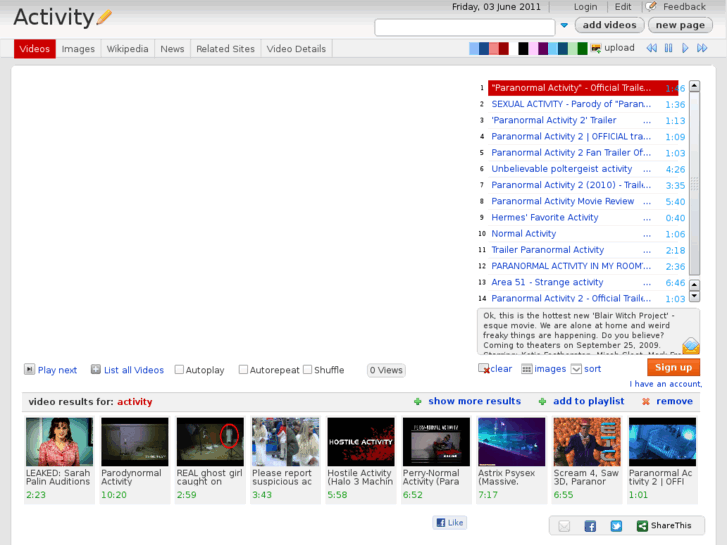Viewport: 727px width, 545px height.
Task: Share by email using the bottom envelope icon
Action: pyautogui.click(x=564, y=526)
